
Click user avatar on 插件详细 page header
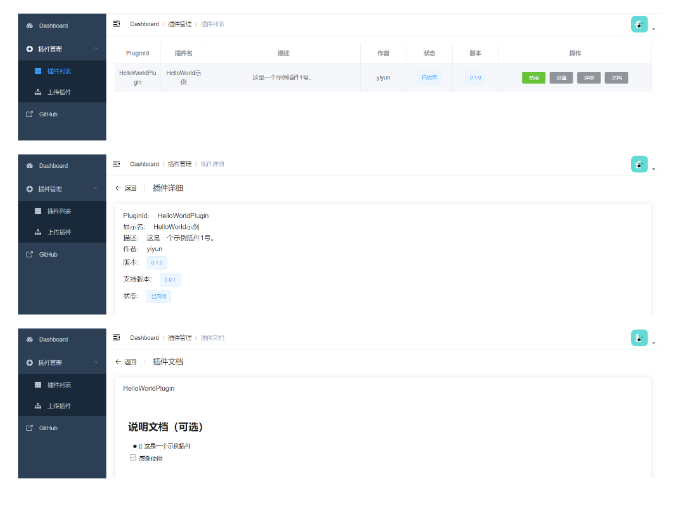[x=639, y=165]
